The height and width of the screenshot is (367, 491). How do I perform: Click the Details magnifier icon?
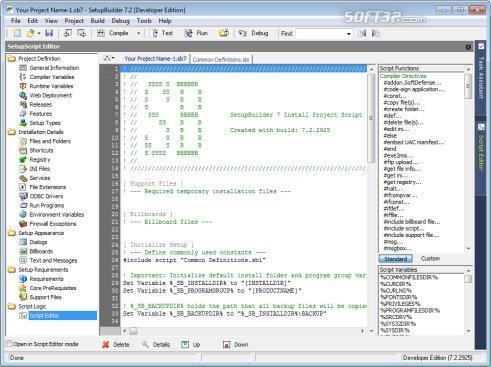145,344
